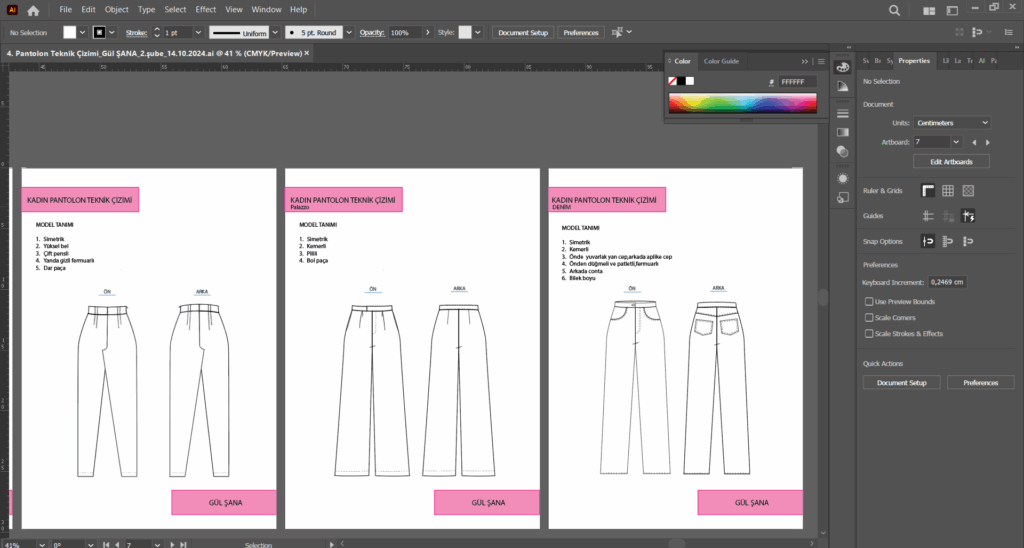Check the Scale Corners option
Image resolution: width=1024 pixels, height=548 pixels.
pyautogui.click(x=868, y=317)
